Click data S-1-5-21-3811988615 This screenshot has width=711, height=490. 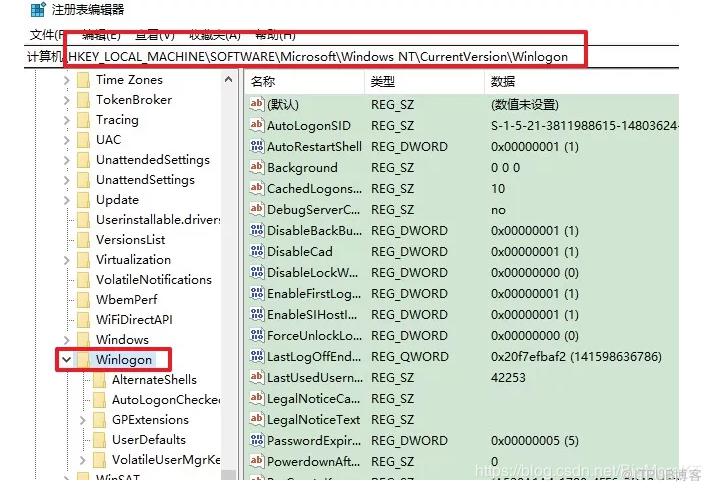[x=584, y=126]
